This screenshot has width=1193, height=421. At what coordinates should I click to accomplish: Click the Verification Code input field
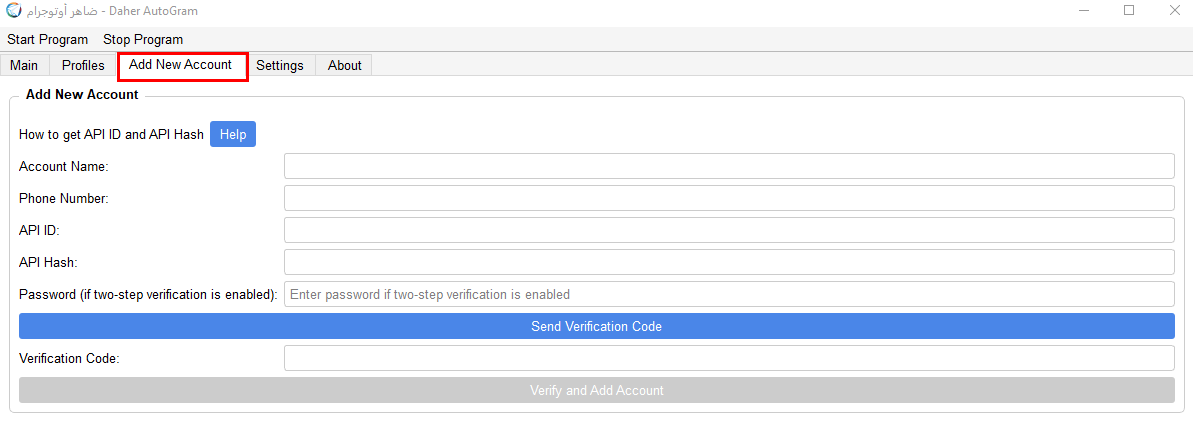[x=729, y=358]
